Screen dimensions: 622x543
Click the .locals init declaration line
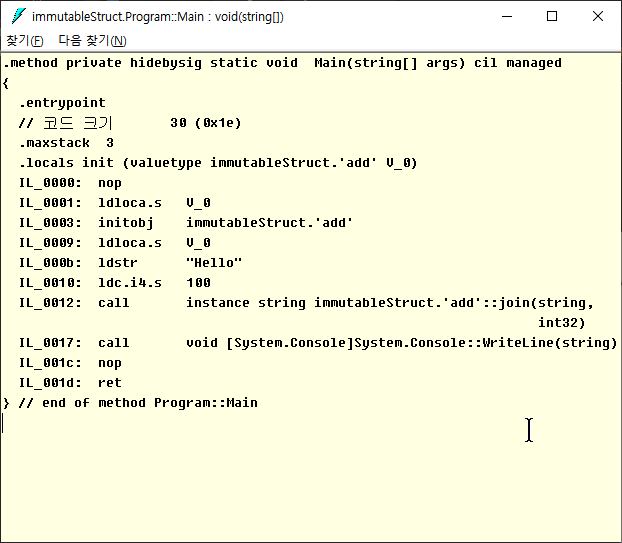click(x=218, y=163)
